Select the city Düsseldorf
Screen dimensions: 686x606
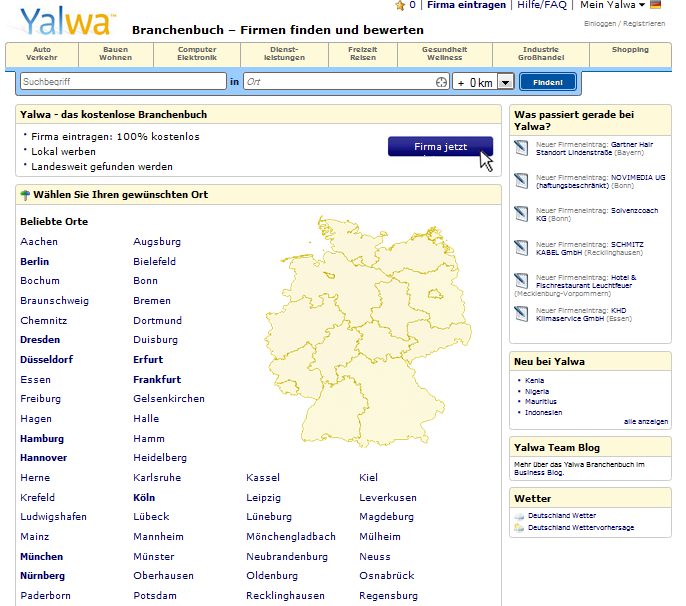click(46, 360)
